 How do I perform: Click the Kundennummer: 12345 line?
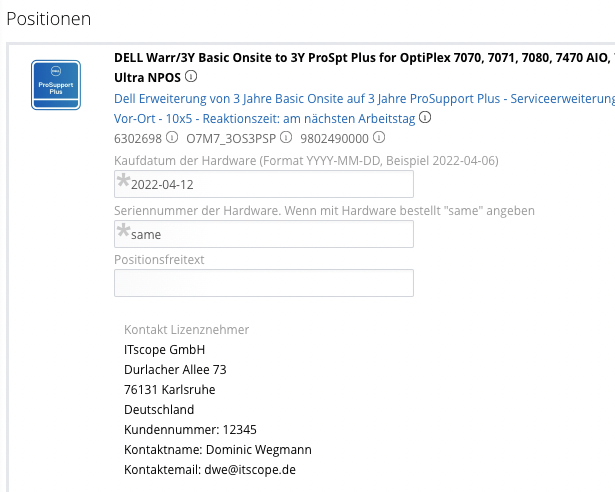click(183, 429)
